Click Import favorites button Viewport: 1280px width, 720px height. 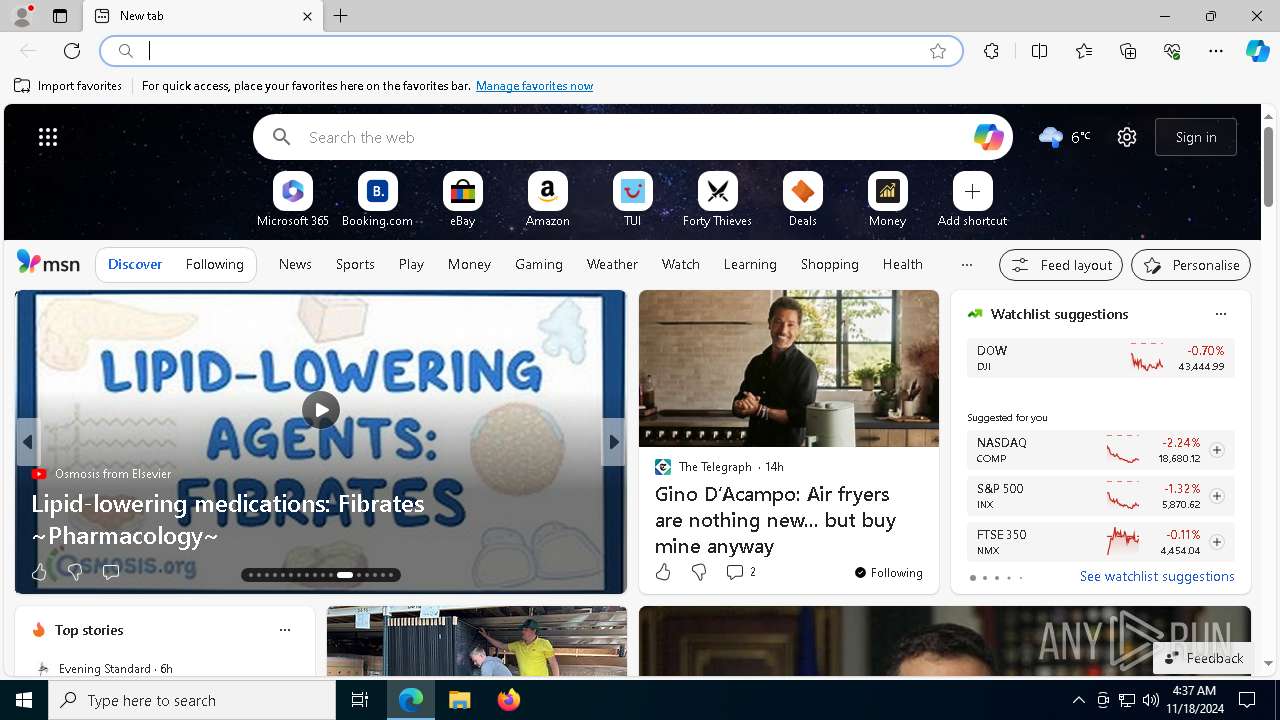pyautogui.click(x=68, y=86)
